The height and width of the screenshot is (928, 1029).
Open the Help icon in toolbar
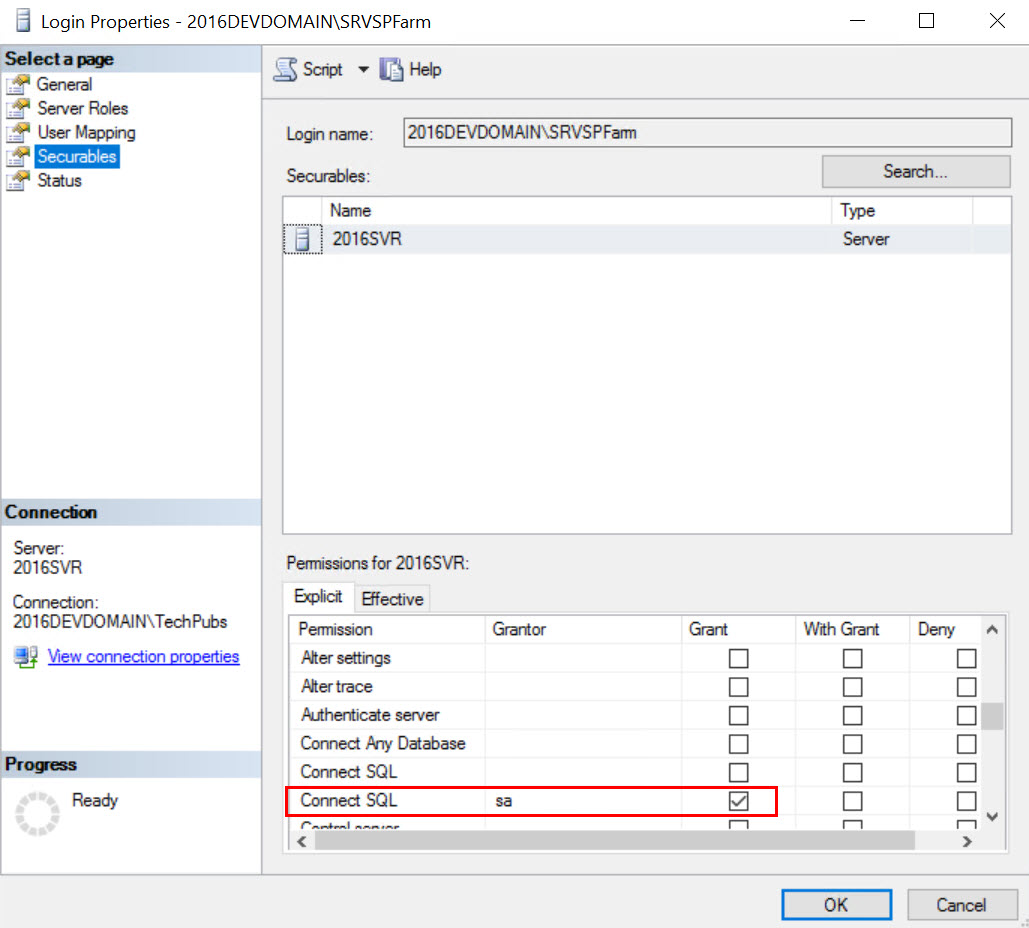(x=392, y=70)
